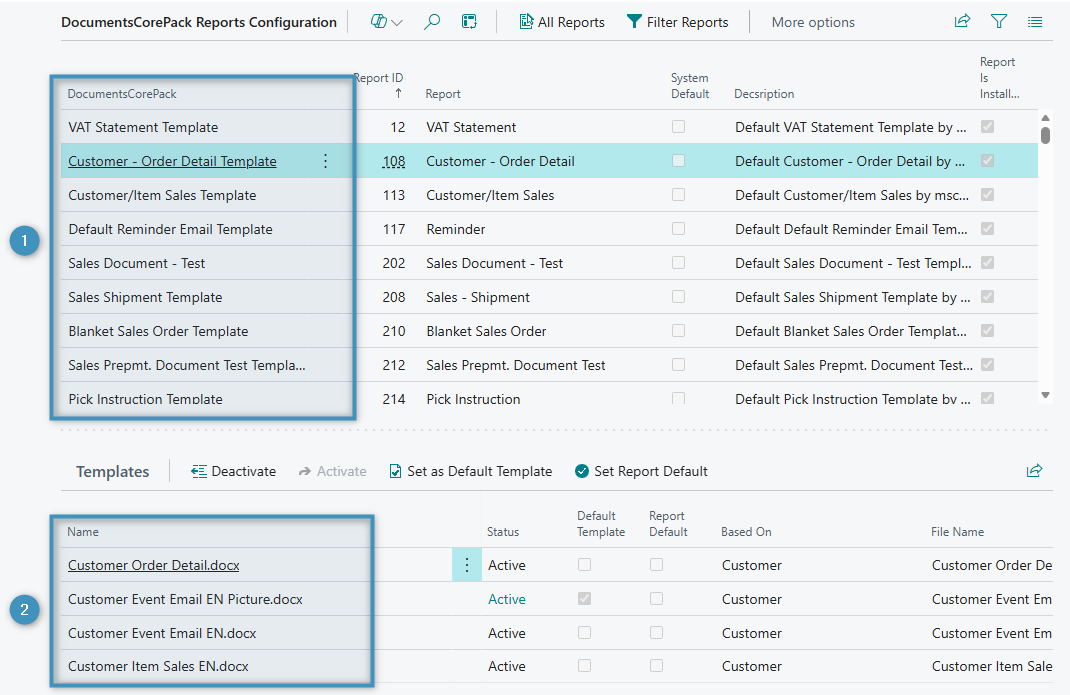Click the page layout icon beside search
This screenshot has width=1070, height=695.
(x=469, y=22)
